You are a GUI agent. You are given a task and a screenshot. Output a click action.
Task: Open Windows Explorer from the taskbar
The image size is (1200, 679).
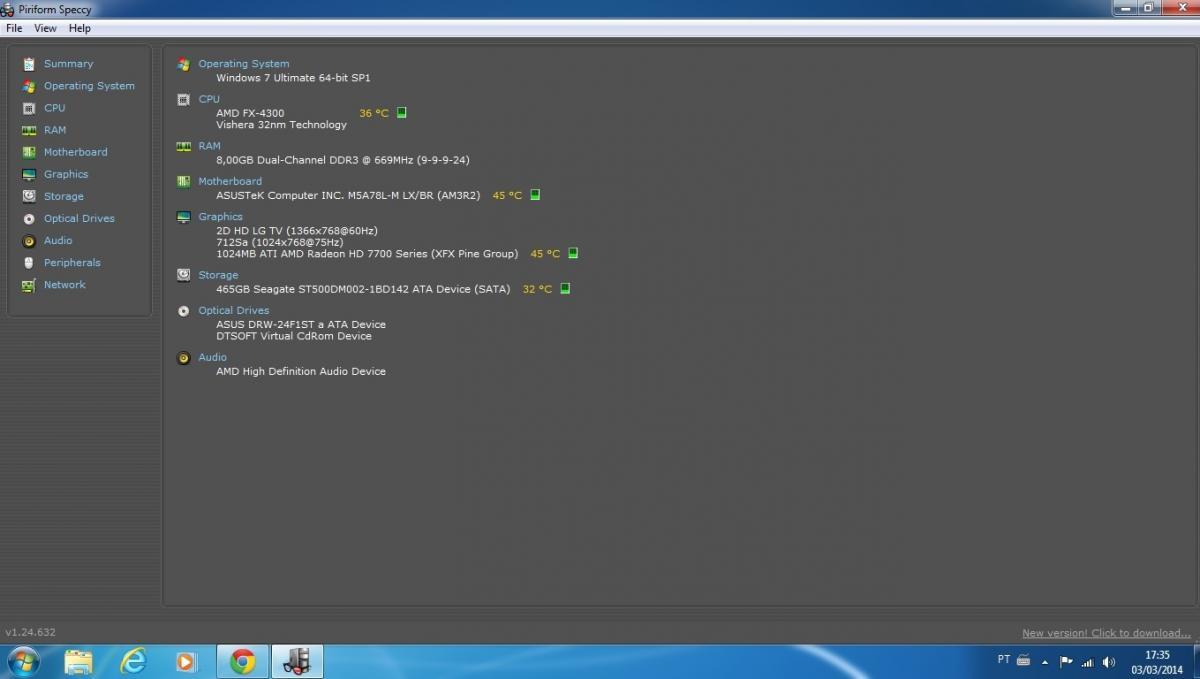coord(79,662)
